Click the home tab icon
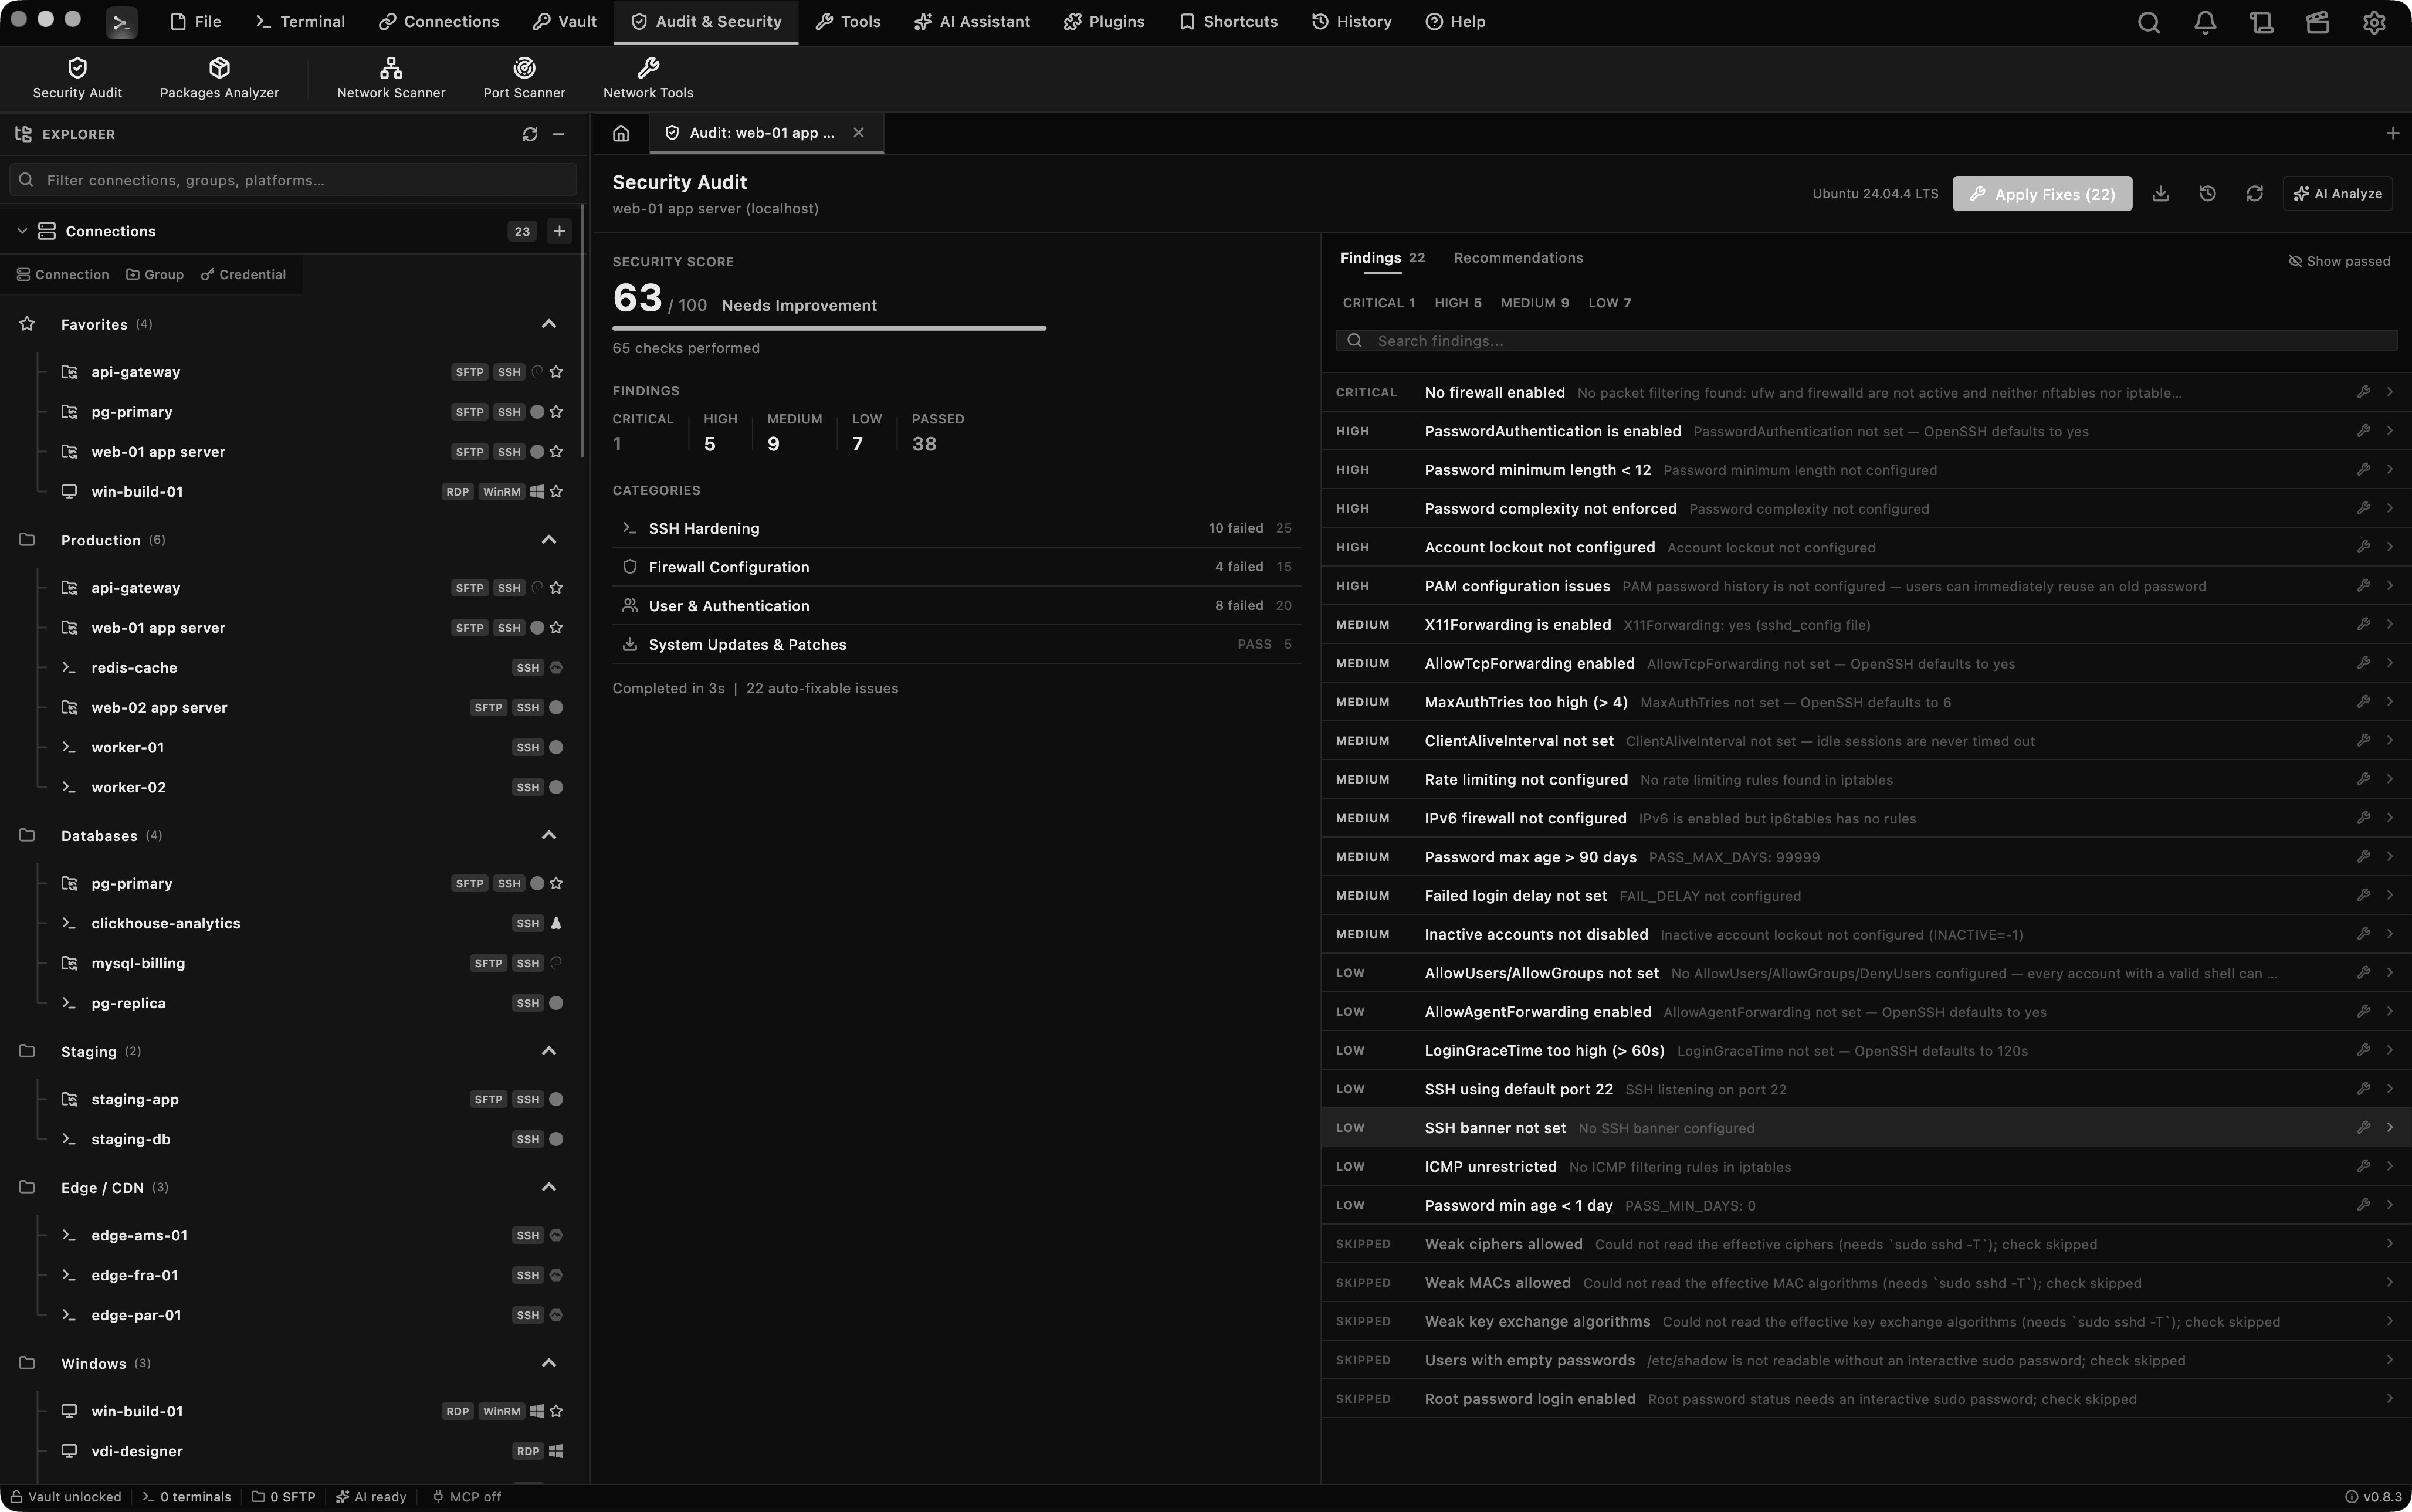2412x1512 pixels. point(621,133)
